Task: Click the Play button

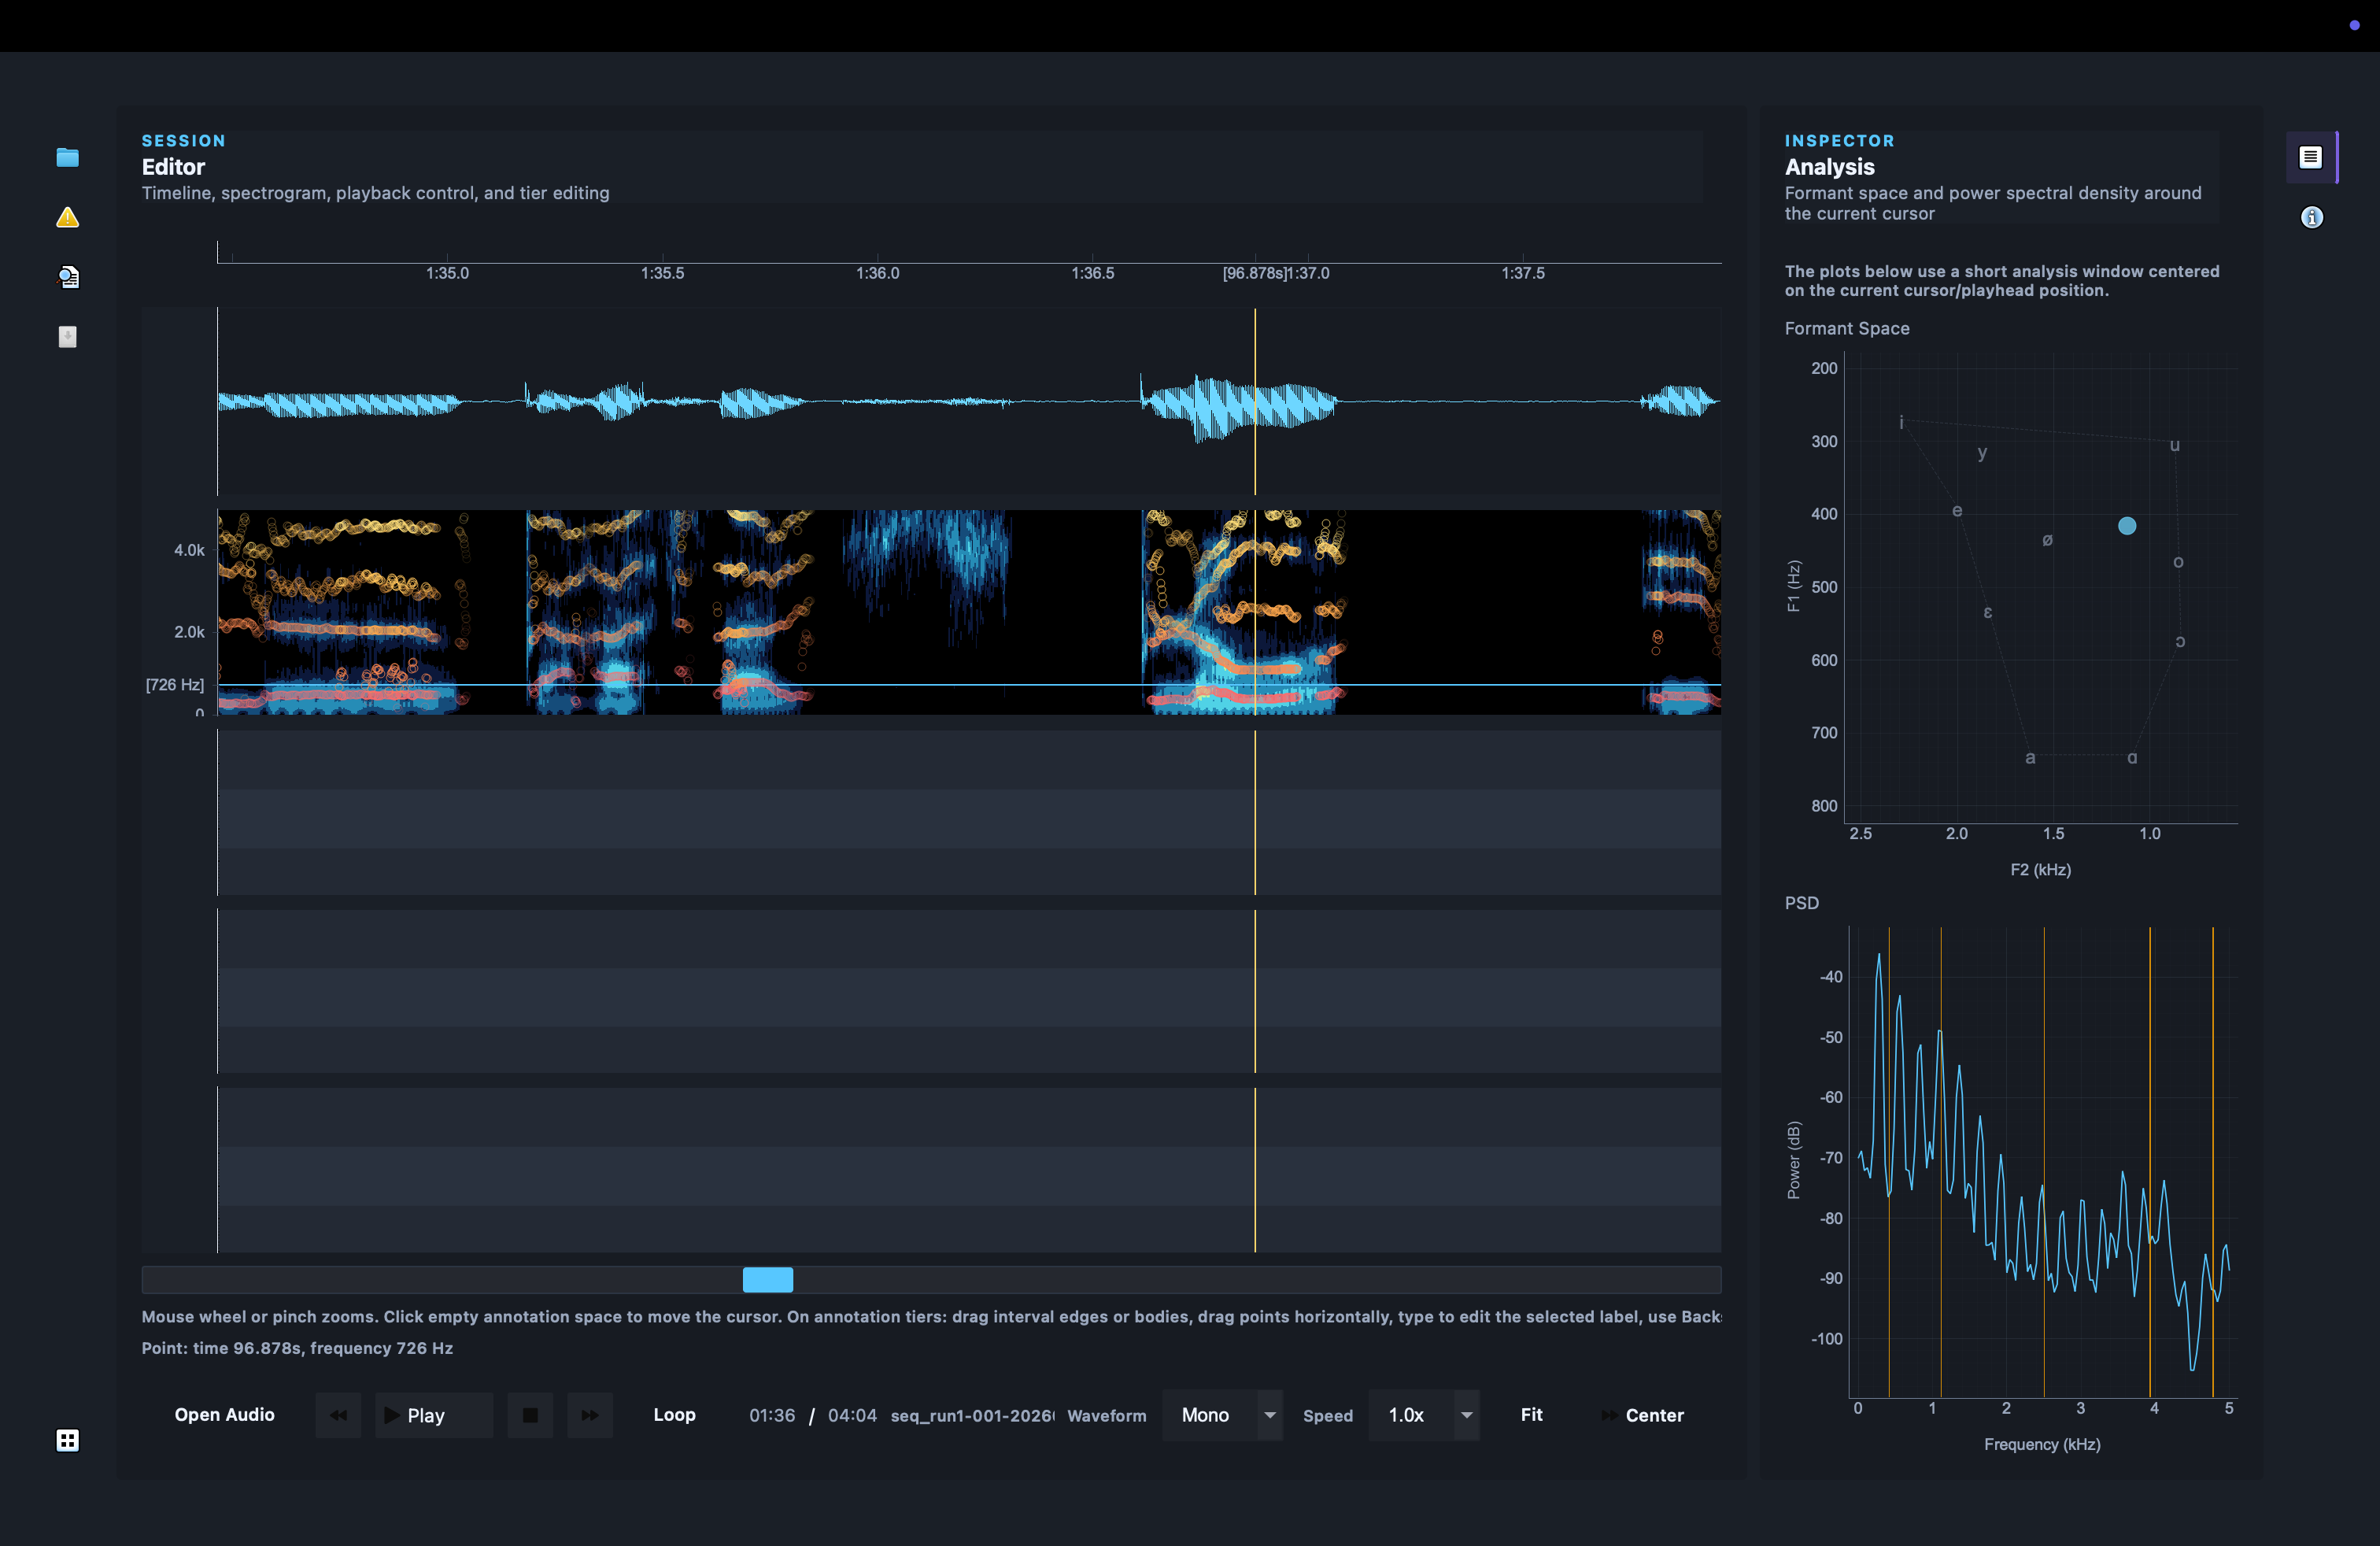Action: click(434, 1415)
